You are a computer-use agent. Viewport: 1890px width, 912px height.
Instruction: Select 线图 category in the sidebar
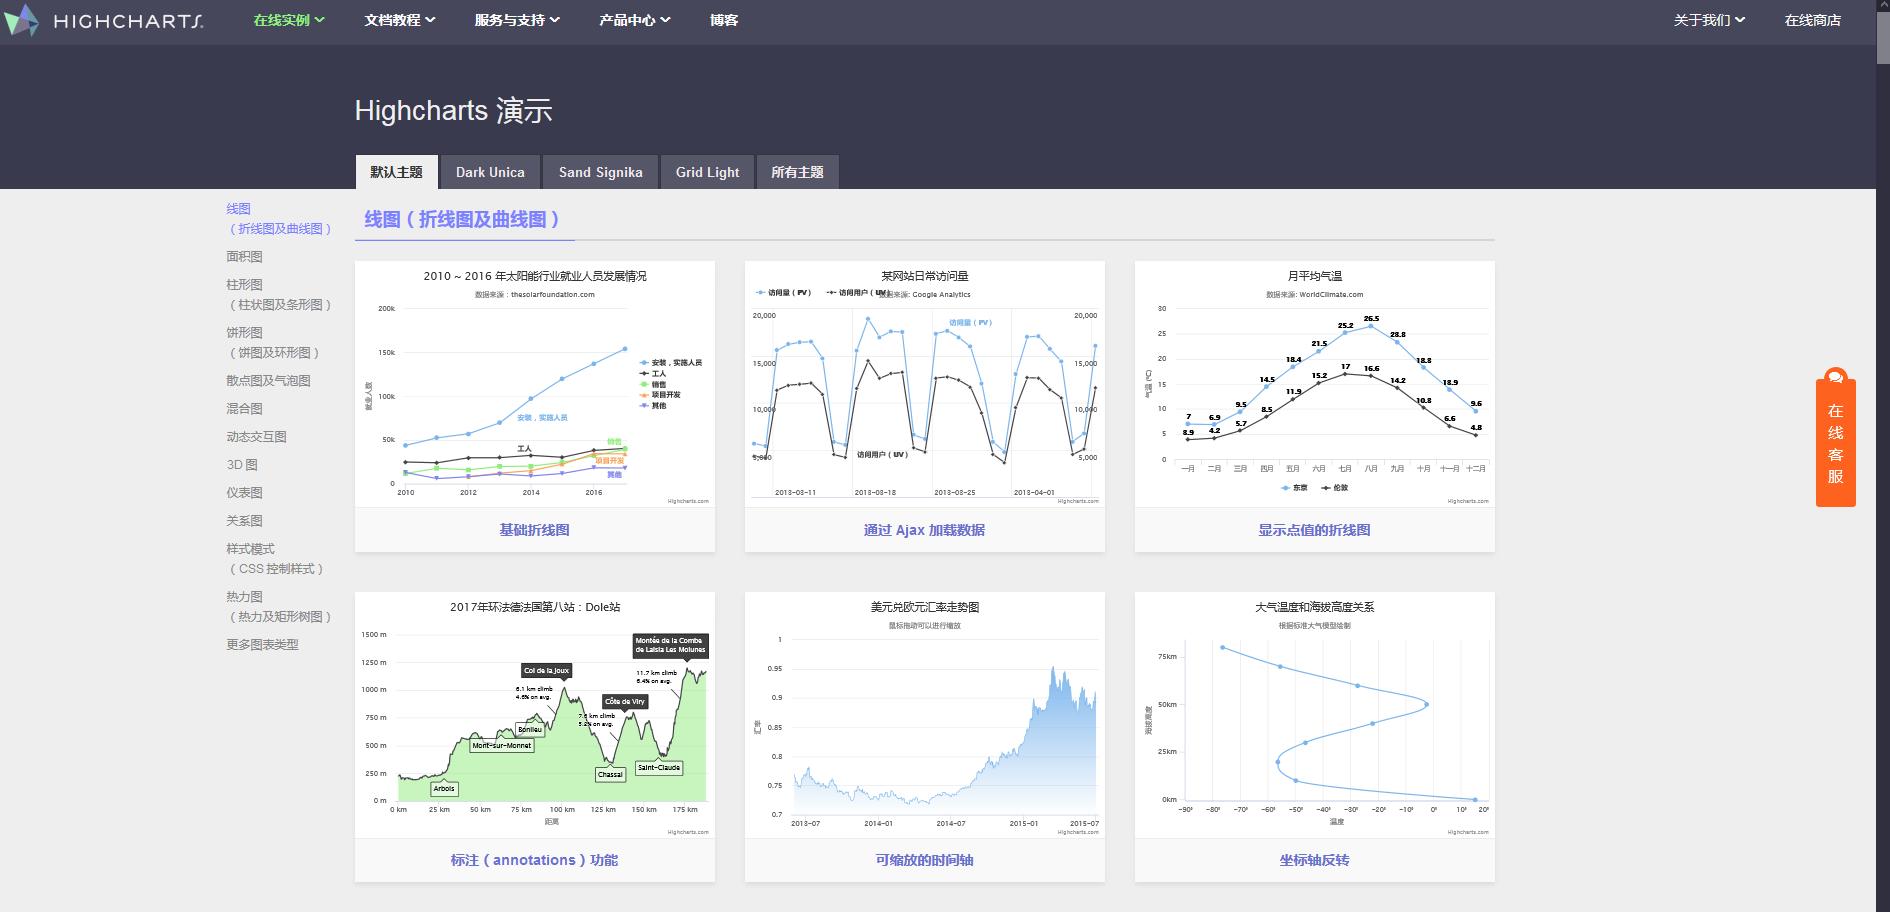(279, 219)
